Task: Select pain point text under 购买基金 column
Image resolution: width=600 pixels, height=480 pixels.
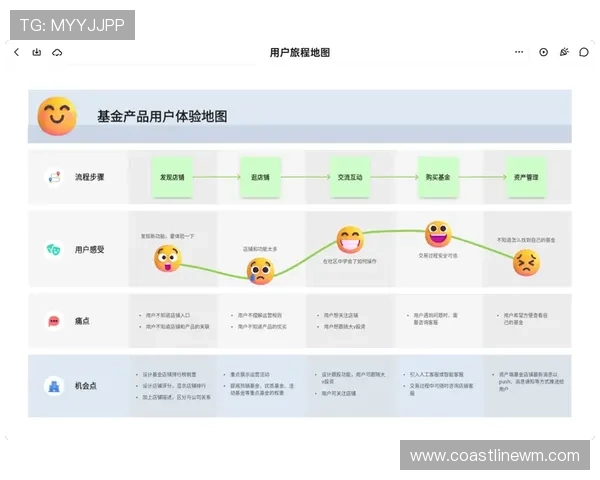Action: (x=435, y=319)
